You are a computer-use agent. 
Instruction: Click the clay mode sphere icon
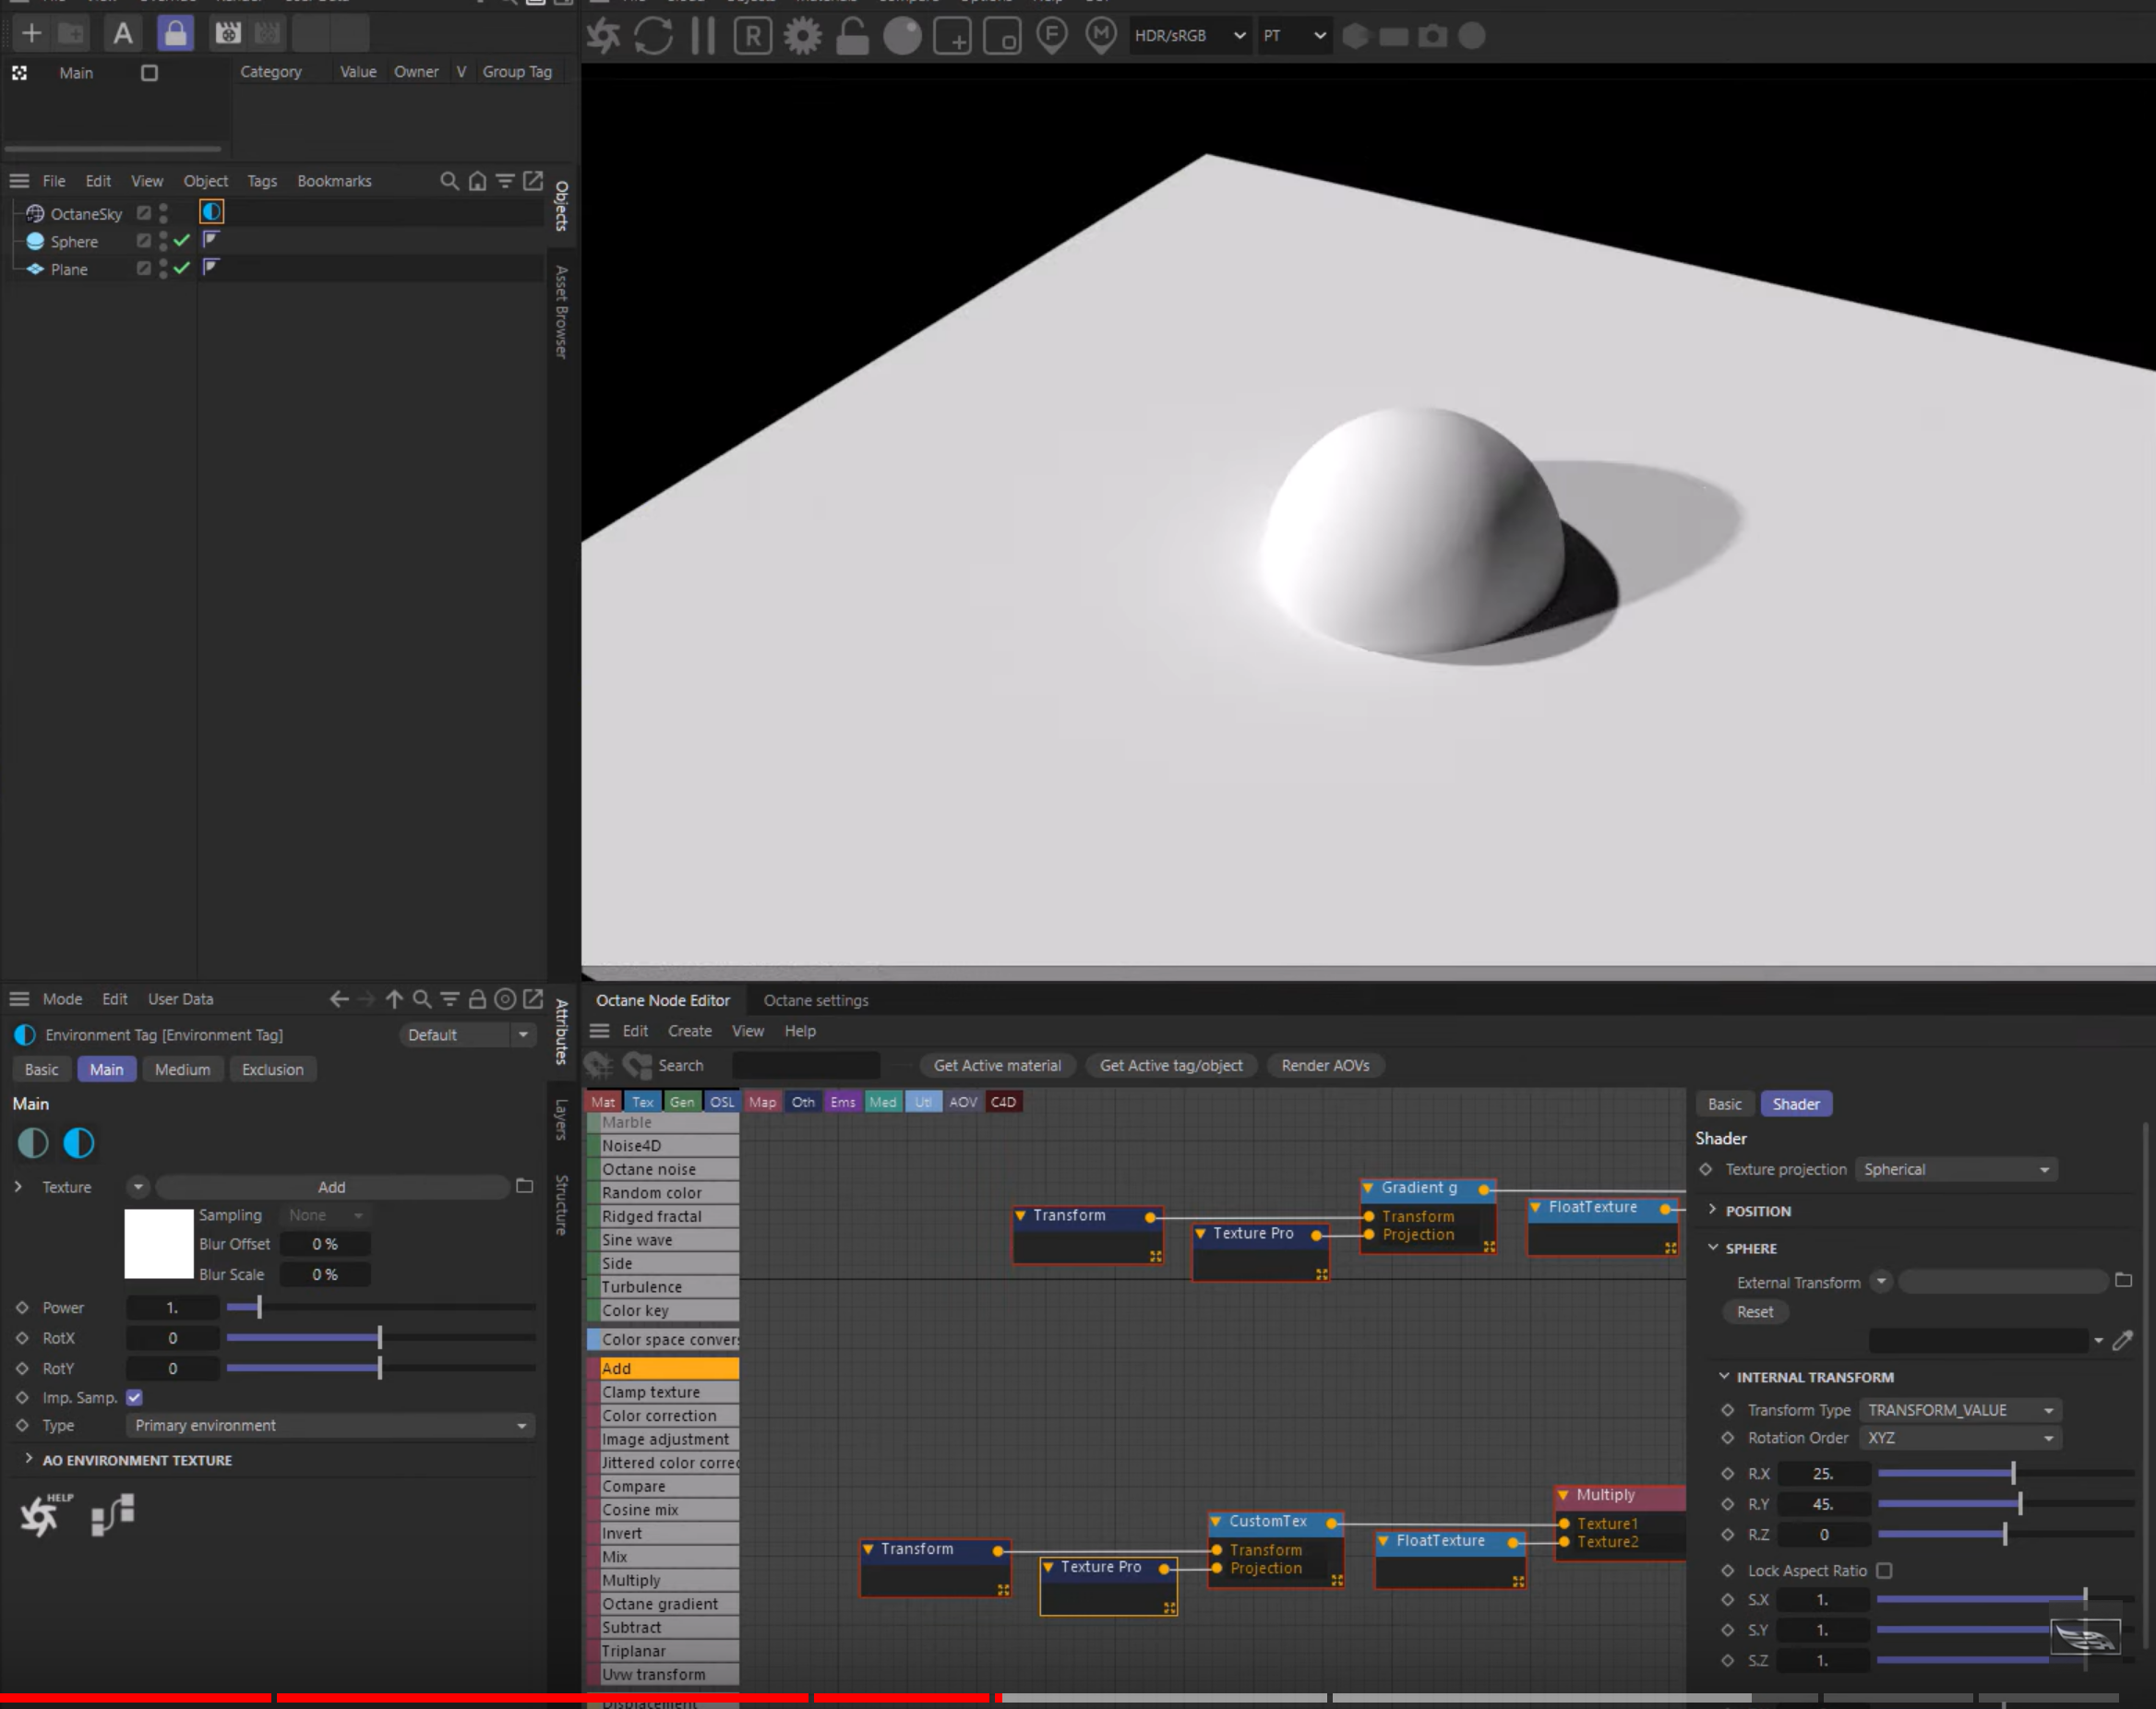[902, 36]
